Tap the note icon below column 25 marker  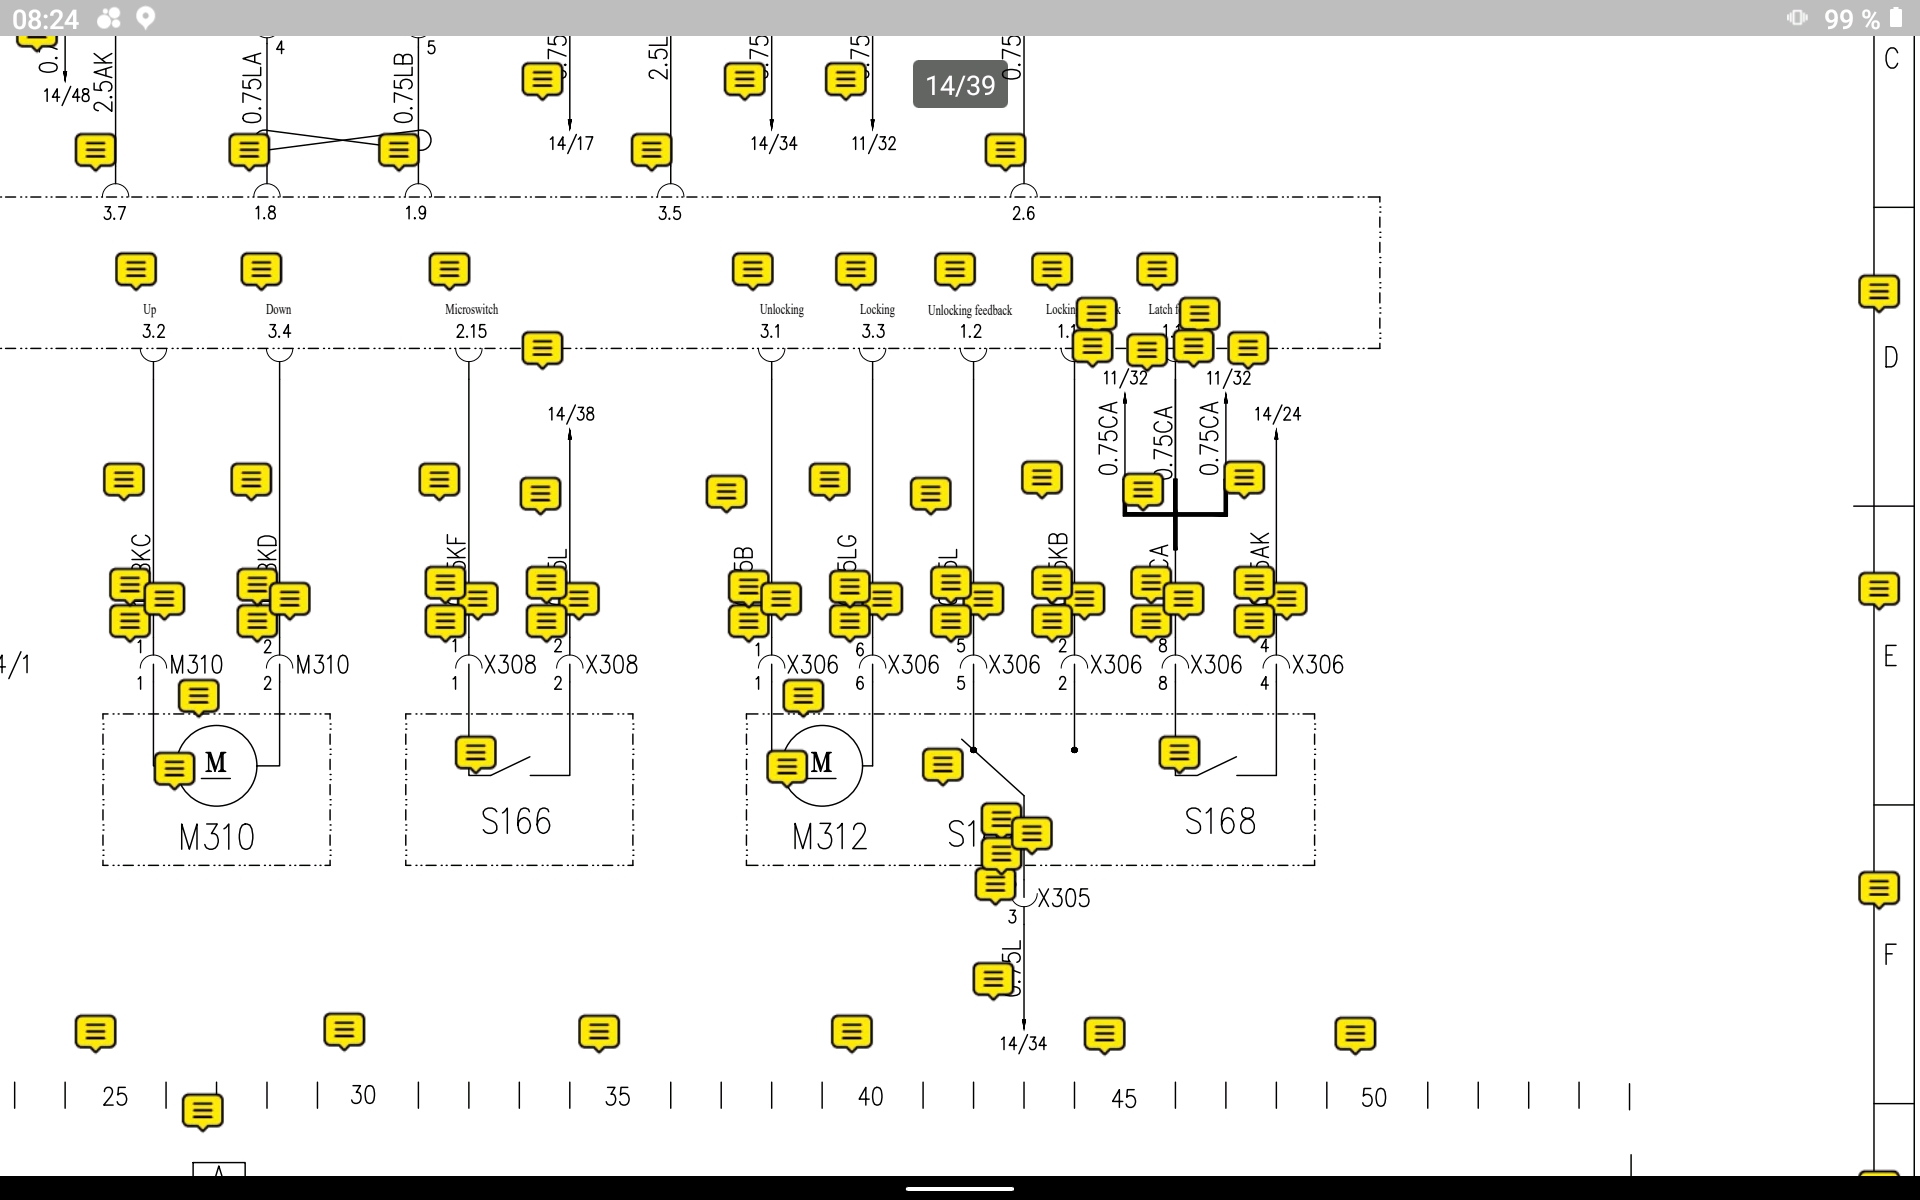click(x=202, y=1111)
